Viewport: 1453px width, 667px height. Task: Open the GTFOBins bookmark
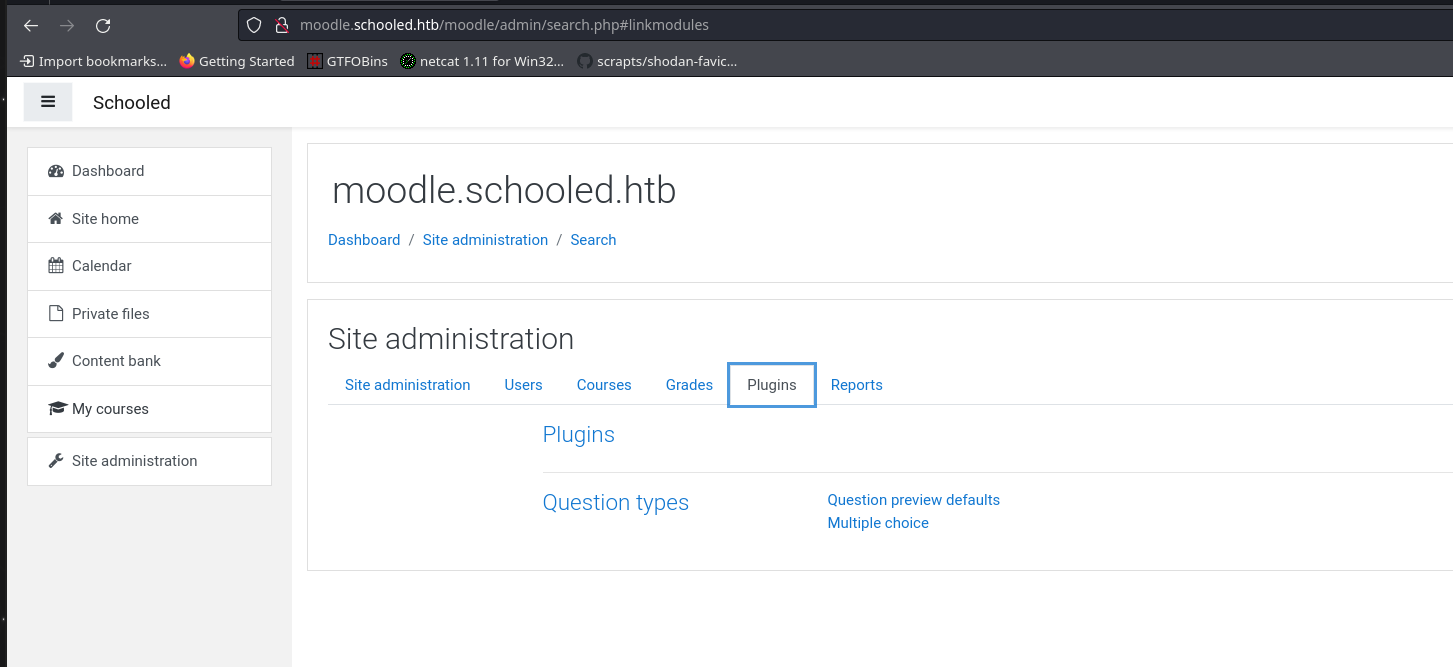pos(346,61)
